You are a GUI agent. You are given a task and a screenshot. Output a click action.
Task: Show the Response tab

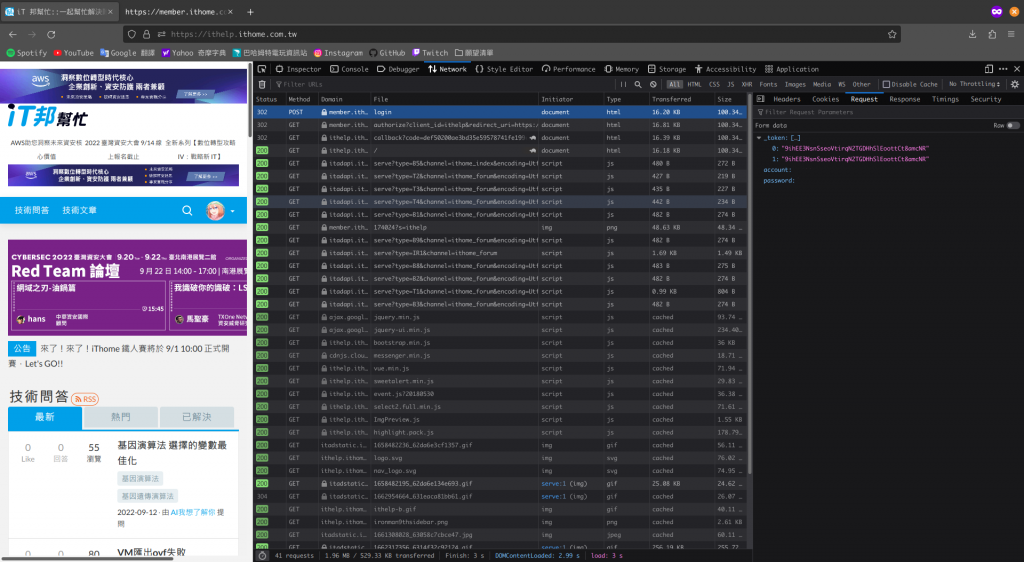904,99
